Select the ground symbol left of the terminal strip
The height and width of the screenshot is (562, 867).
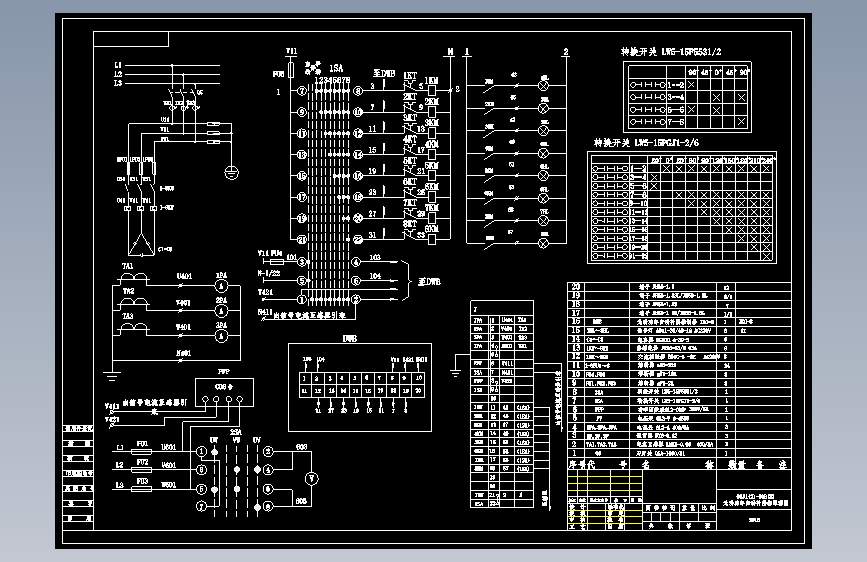pos(455,372)
